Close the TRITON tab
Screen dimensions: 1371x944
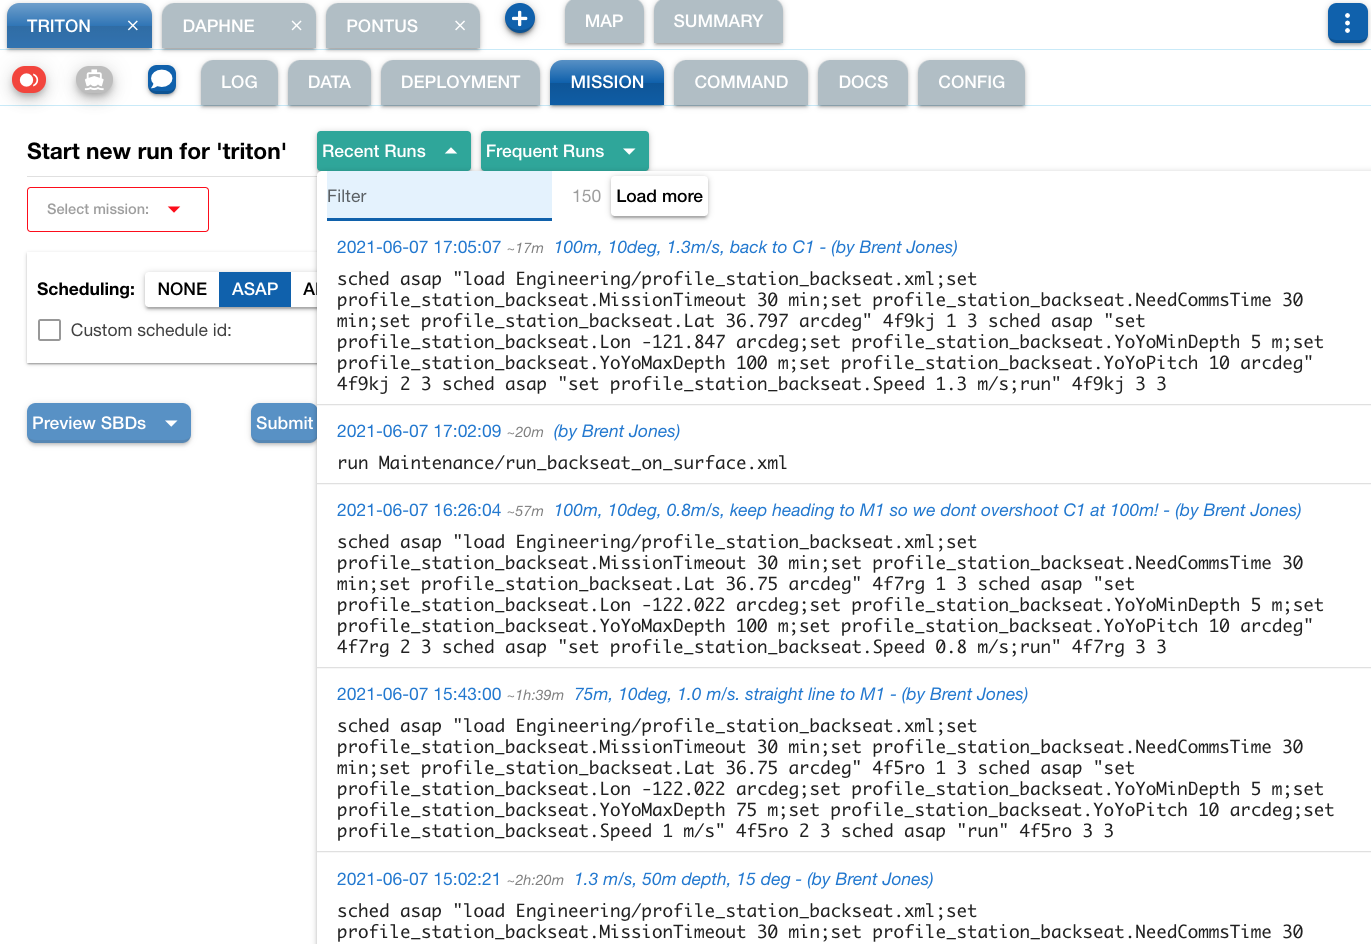132,26
